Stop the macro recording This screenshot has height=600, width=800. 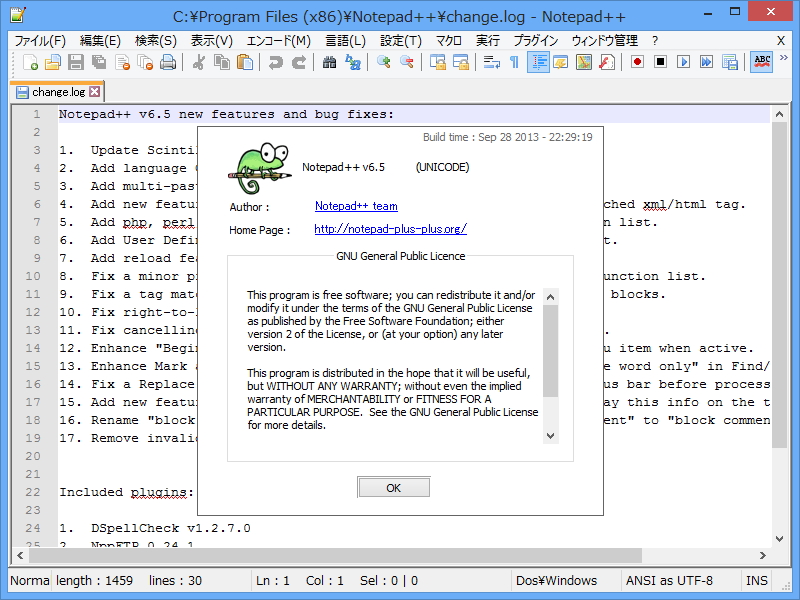tap(661, 61)
